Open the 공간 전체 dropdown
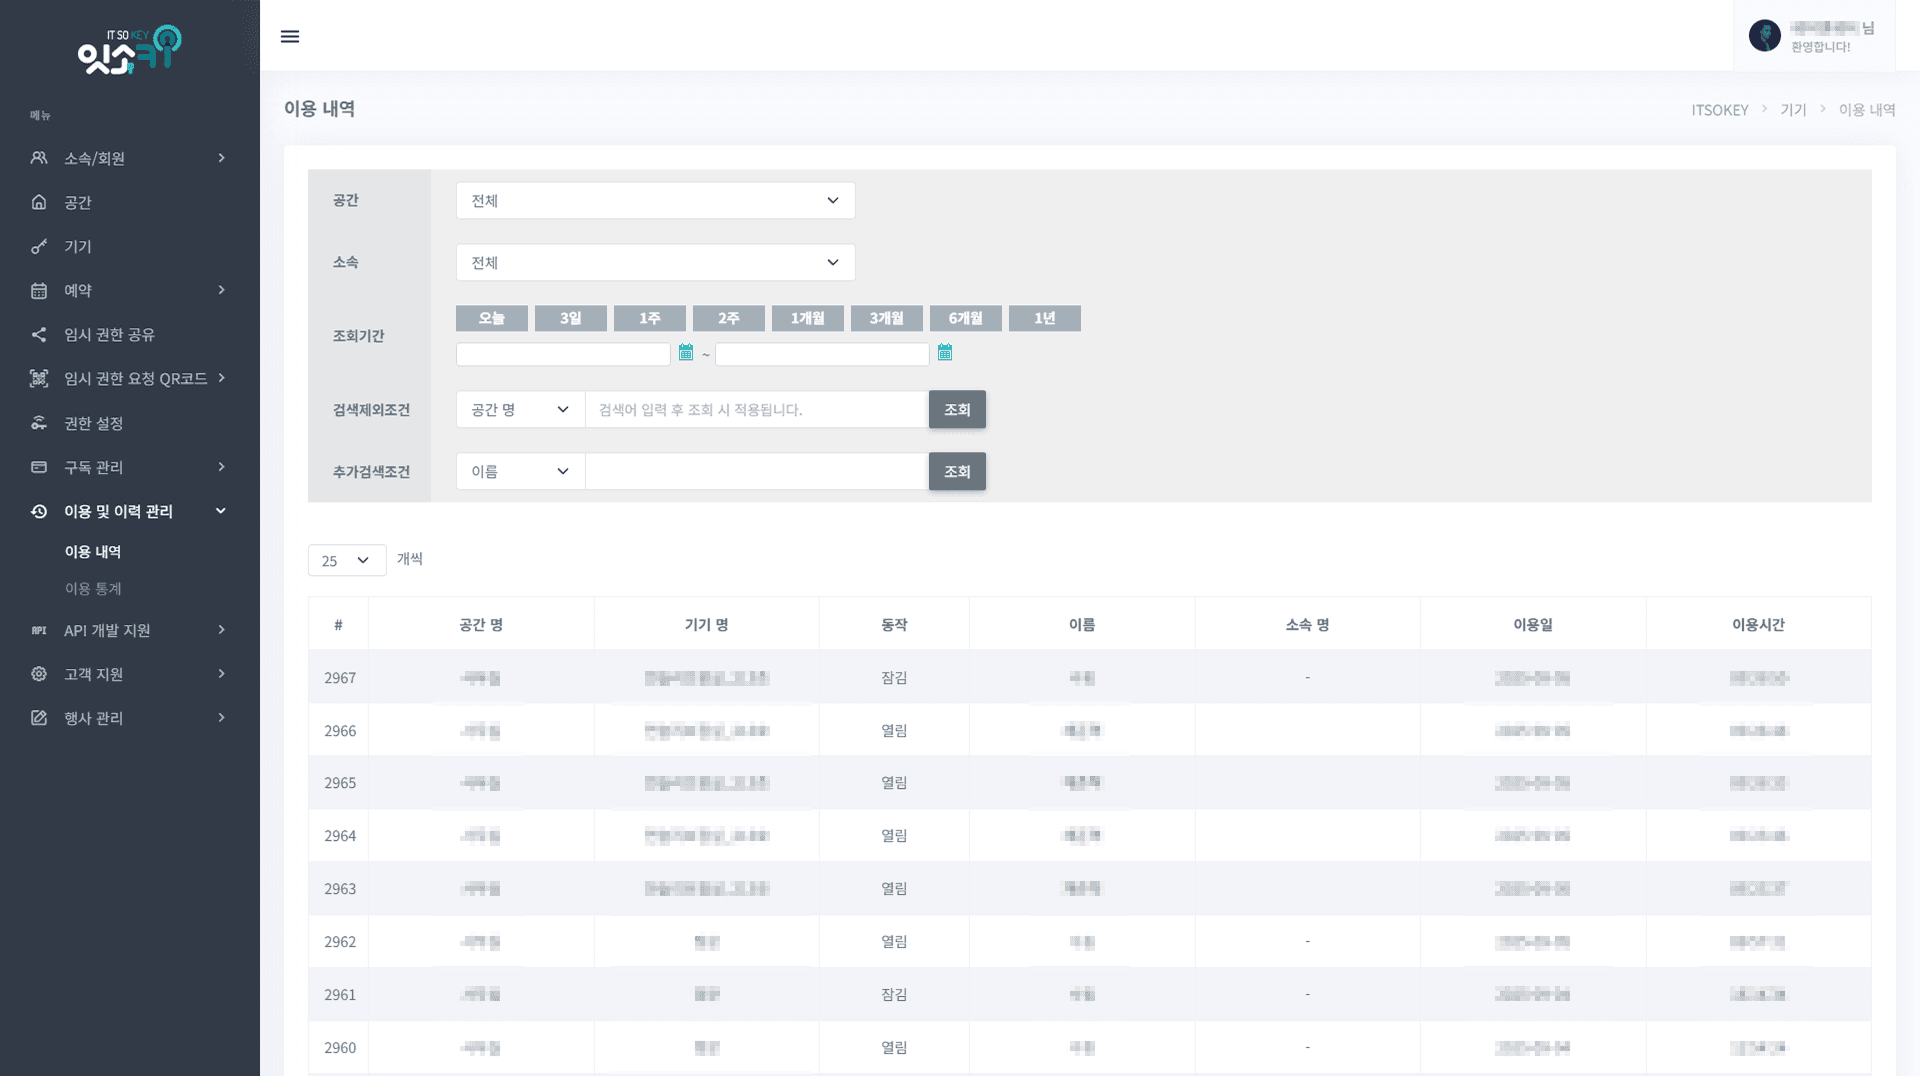This screenshot has width=1920, height=1076. pyautogui.click(x=655, y=200)
